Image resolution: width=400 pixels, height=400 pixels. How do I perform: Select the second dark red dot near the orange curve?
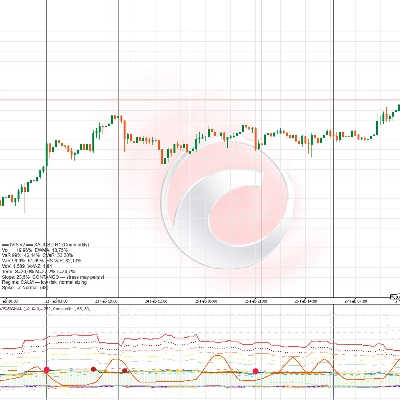tap(124, 370)
